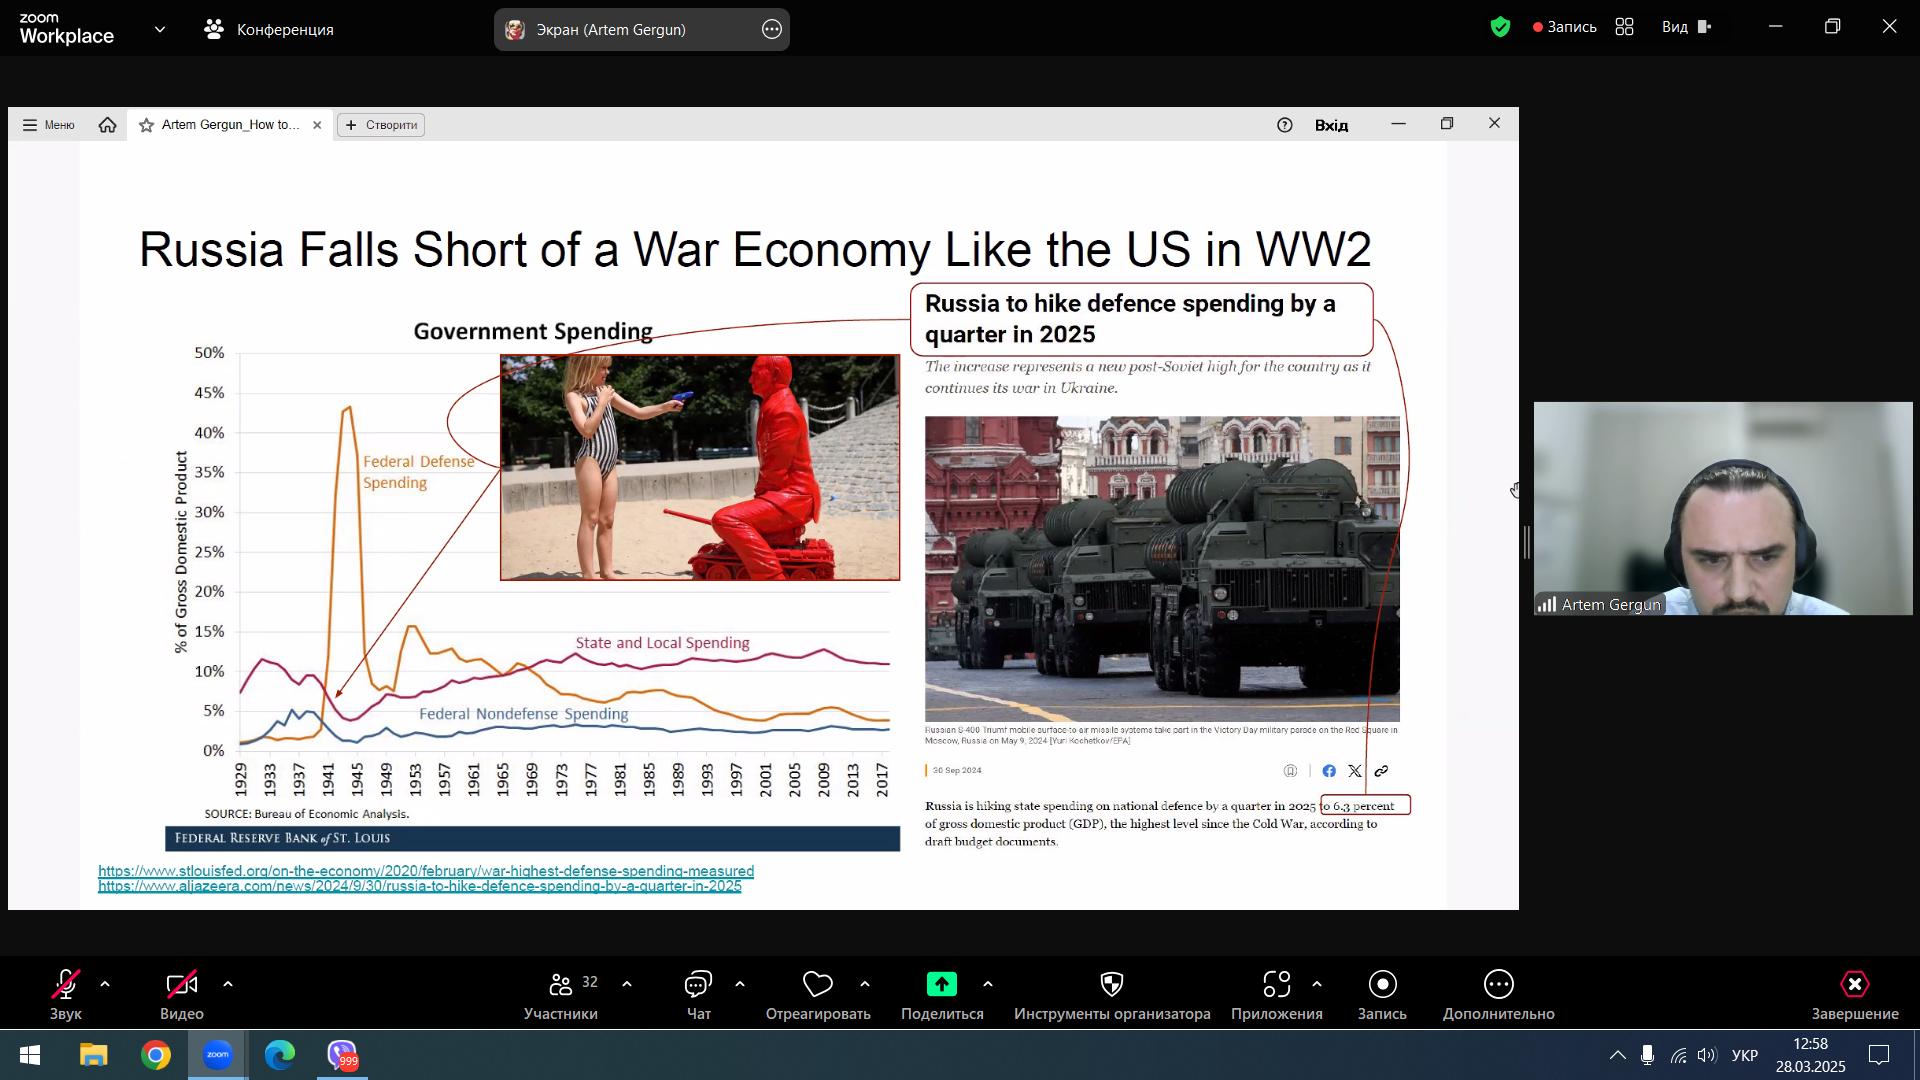This screenshot has width=1920, height=1080.
Task: Show hidden system tray icons arrow
Action: pos(1617,1056)
